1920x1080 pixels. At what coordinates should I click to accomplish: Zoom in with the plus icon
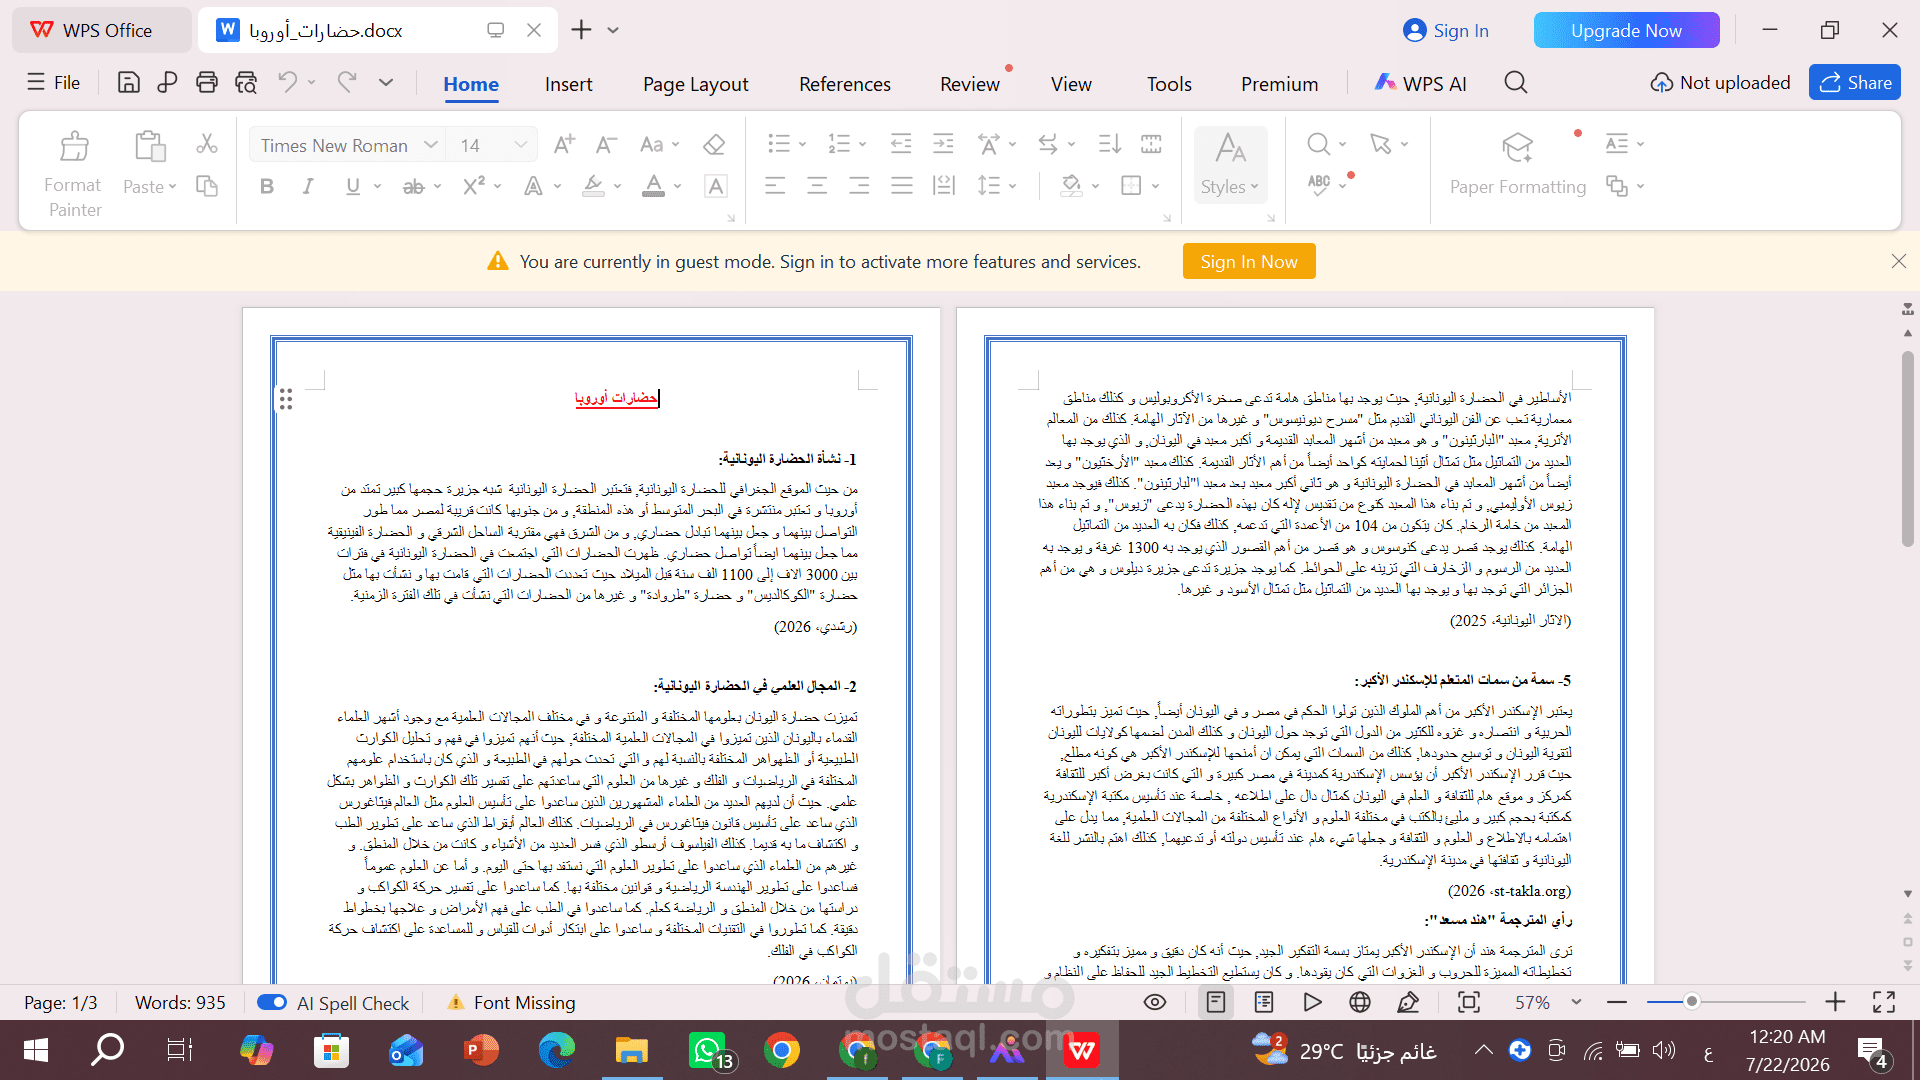tap(1835, 1002)
